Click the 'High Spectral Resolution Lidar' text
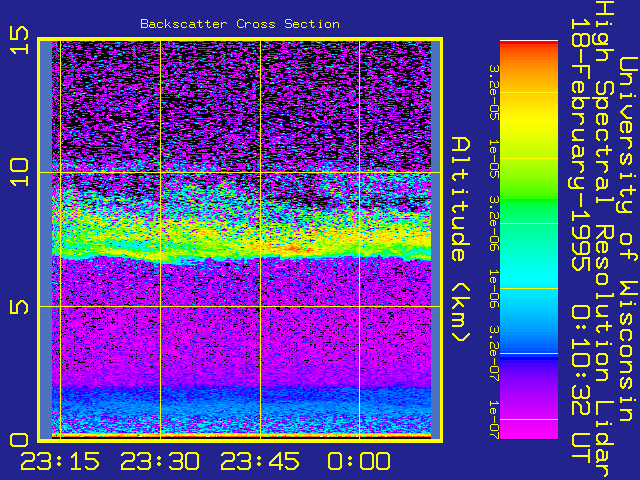Viewport: 640px width, 480px height. tap(604, 240)
